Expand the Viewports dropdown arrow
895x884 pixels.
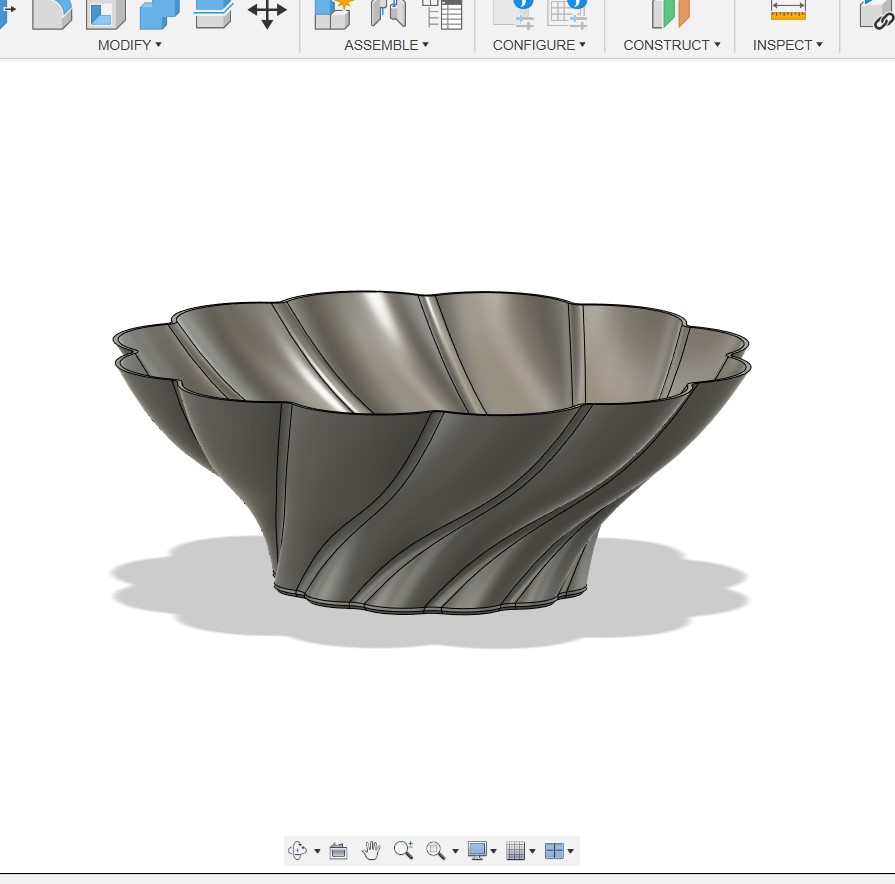570,851
